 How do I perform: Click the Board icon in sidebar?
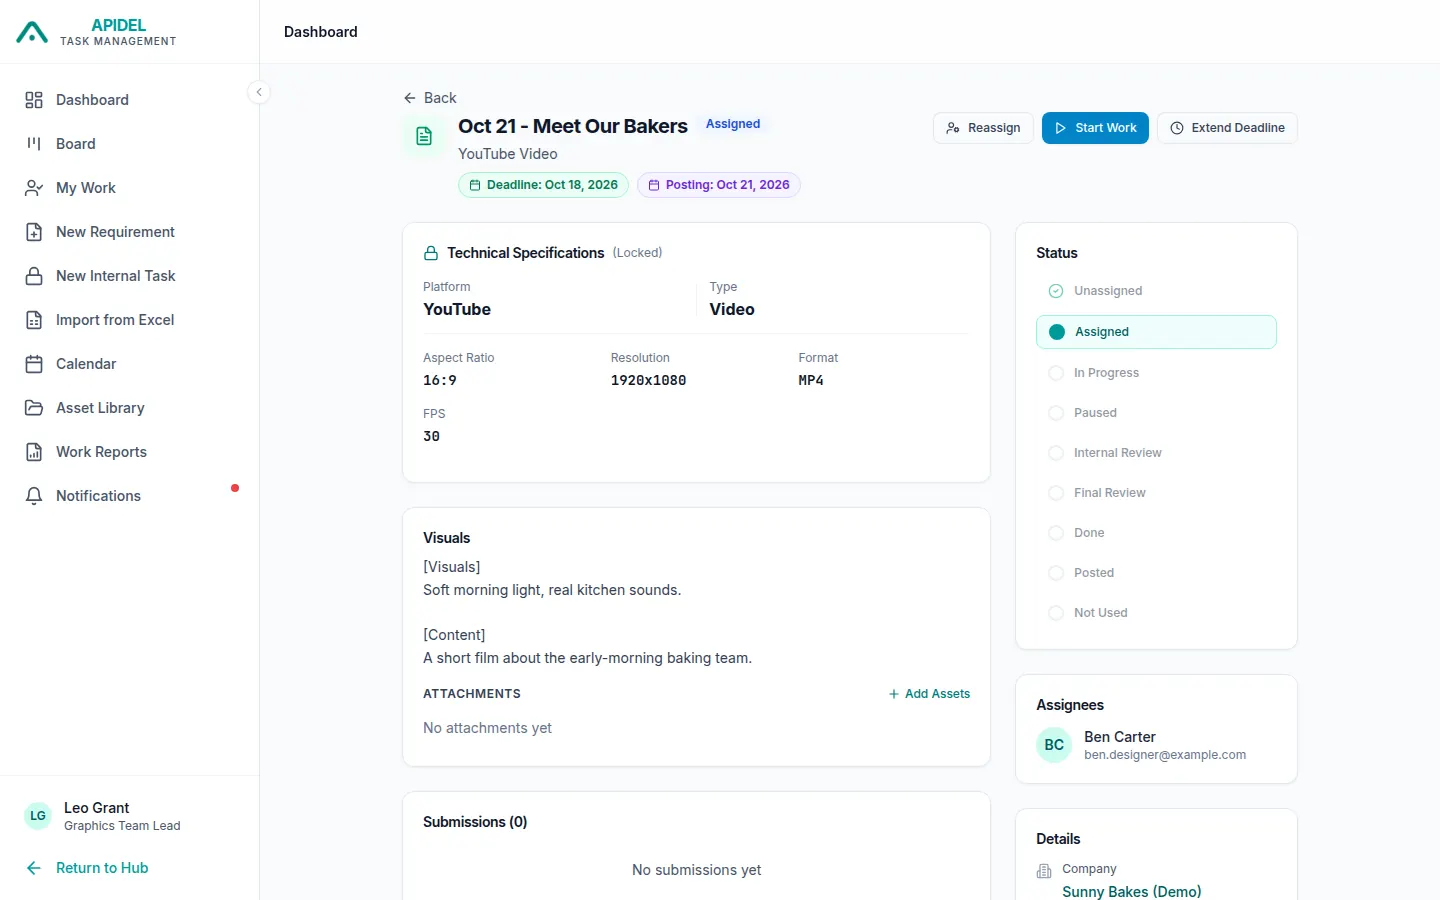pos(34,144)
